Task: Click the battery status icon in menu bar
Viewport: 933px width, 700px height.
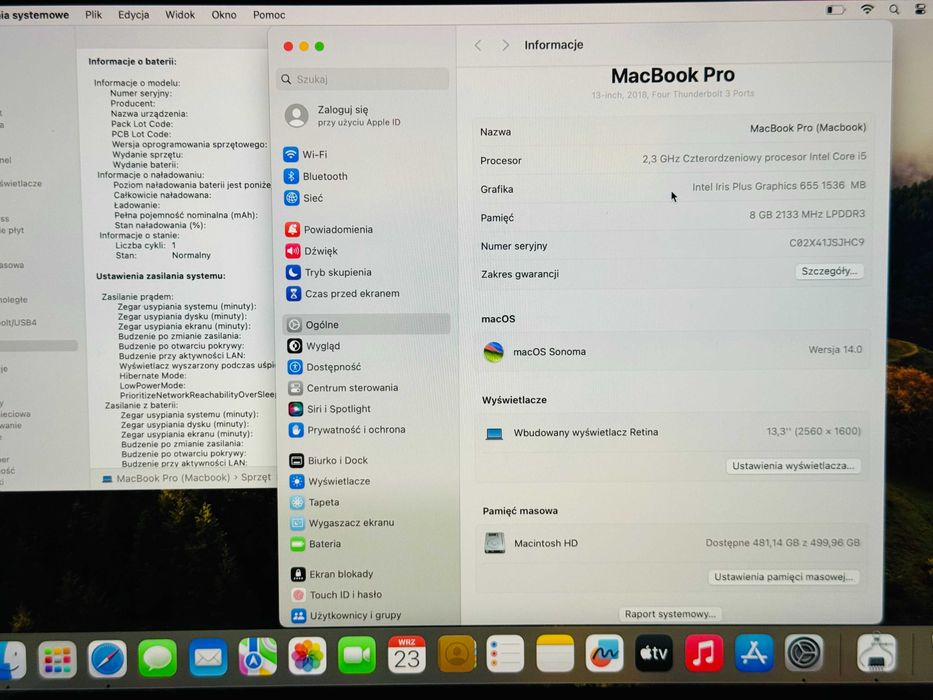Action: click(836, 10)
